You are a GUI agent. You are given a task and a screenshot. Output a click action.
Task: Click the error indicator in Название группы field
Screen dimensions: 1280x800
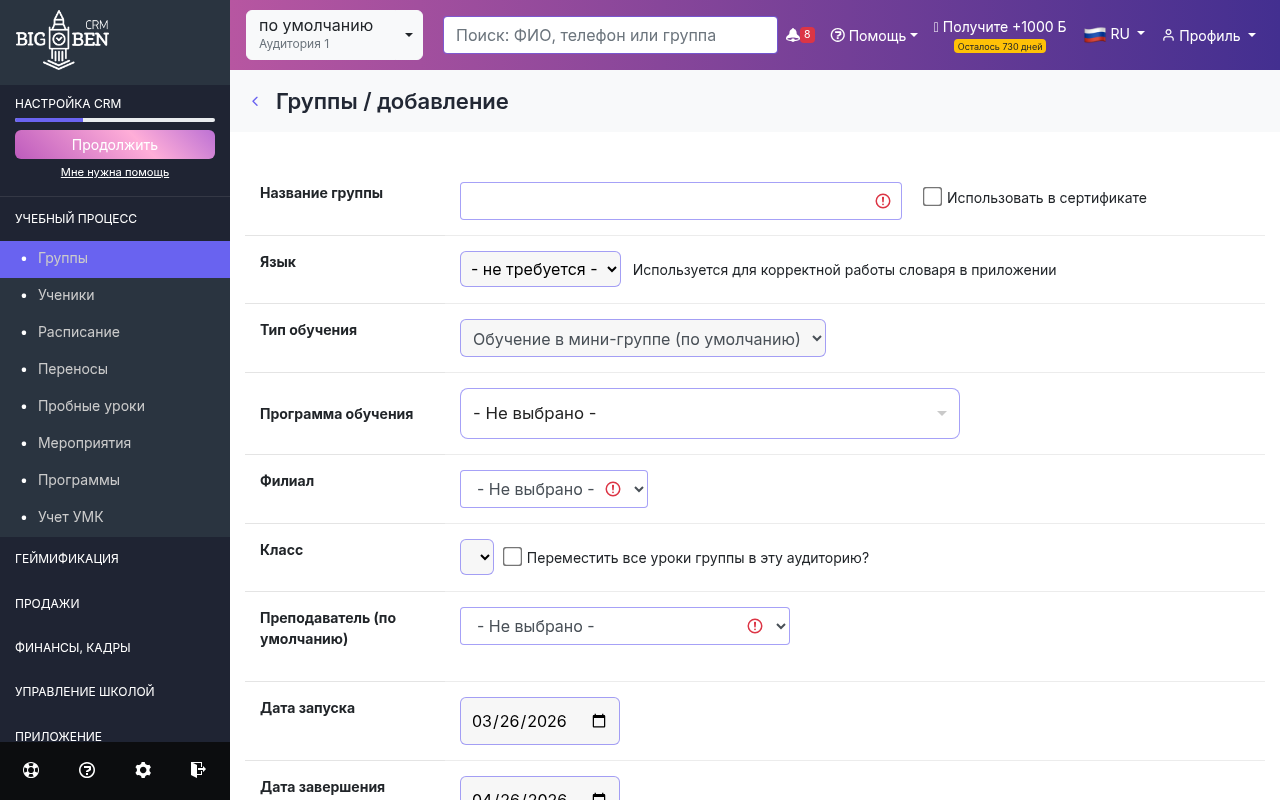tap(882, 201)
